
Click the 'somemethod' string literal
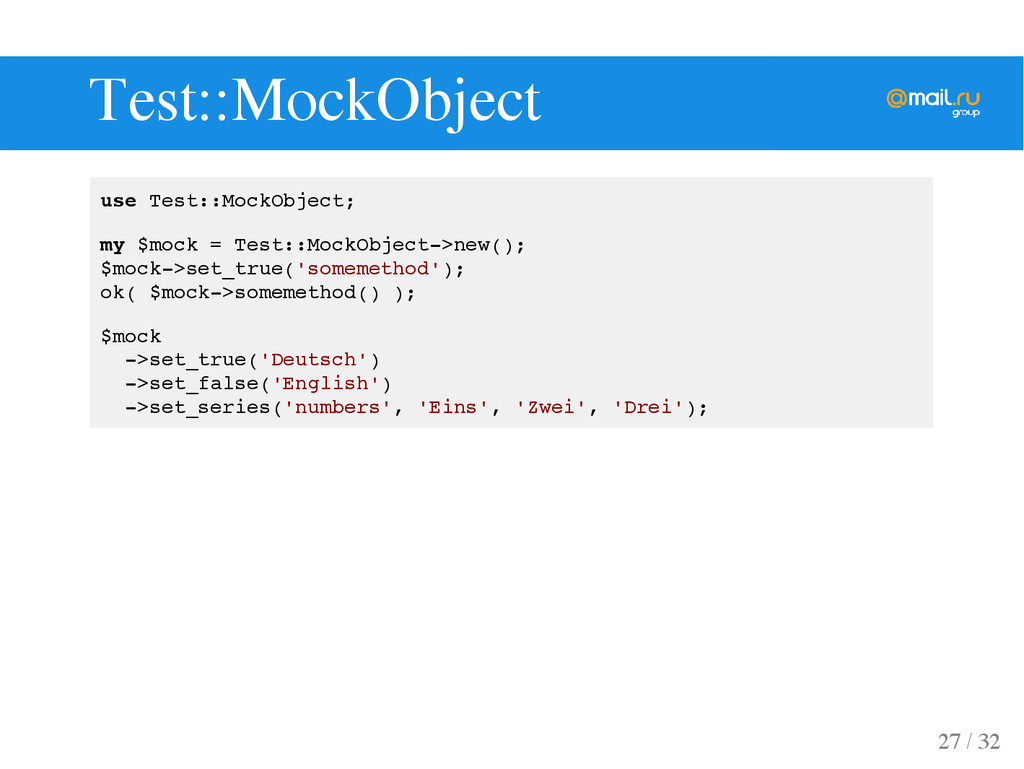[x=368, y=269]
